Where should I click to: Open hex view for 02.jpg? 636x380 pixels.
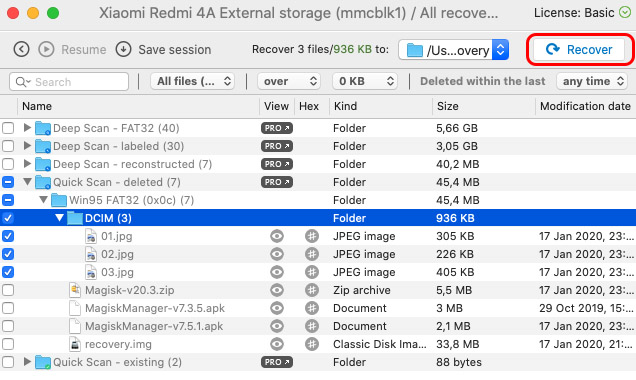click(x=312, y=254)
